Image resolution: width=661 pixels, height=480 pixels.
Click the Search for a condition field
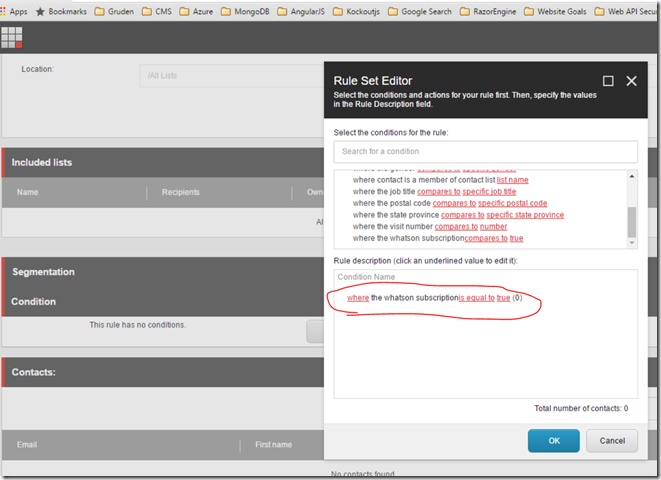pos(485,151)
